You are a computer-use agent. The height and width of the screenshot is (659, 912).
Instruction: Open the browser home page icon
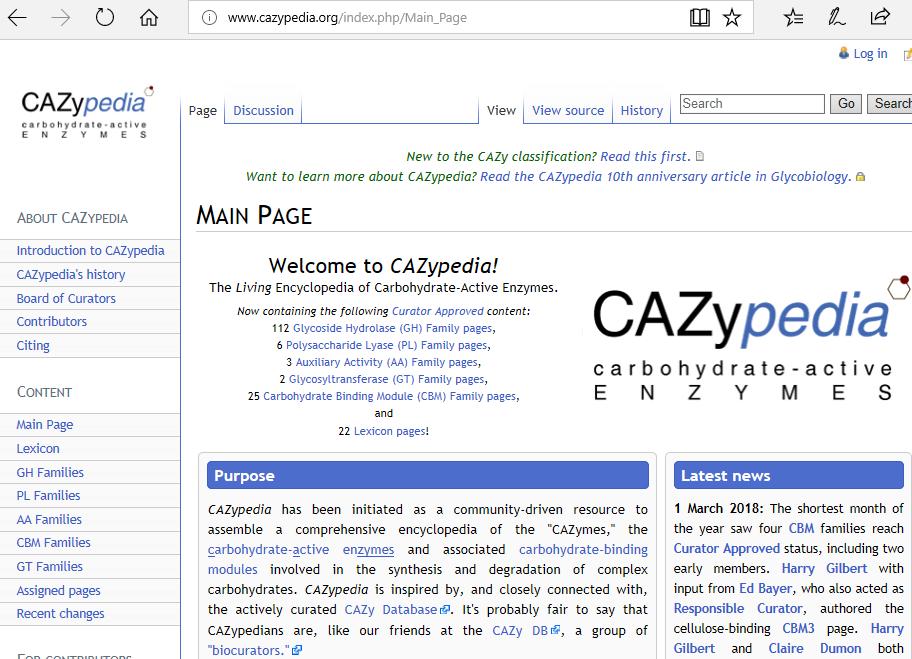coord(149,17)
